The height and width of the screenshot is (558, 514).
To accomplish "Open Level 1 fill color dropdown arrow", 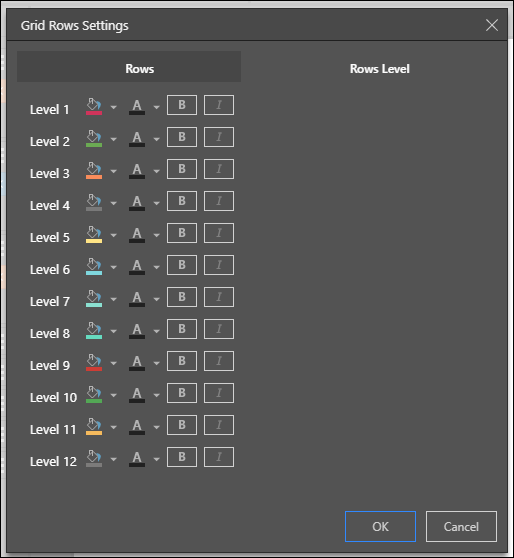I will pyautogui.click(x=114, y=107).
